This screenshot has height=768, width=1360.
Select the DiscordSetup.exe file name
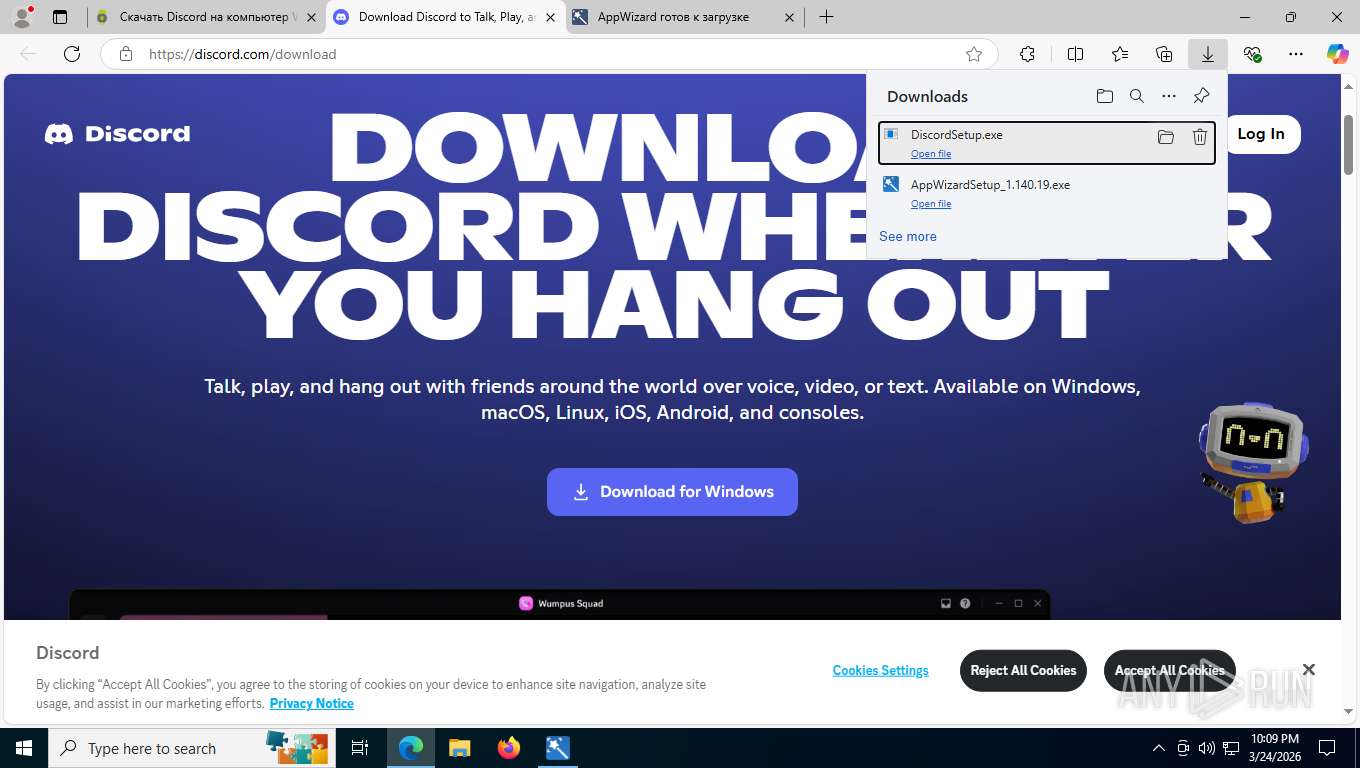coord(956,135)
